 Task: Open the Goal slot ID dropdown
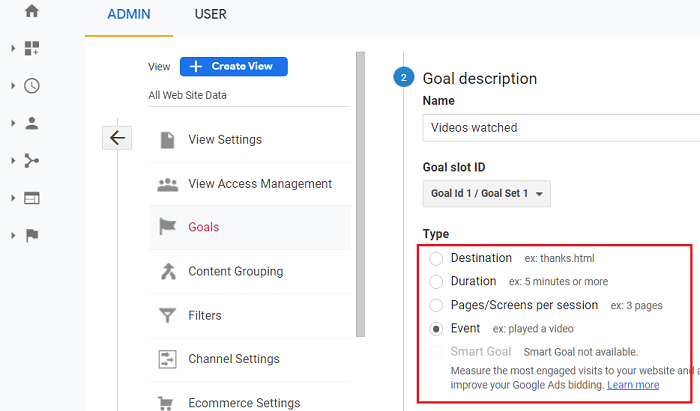click(x=487, y=194)
